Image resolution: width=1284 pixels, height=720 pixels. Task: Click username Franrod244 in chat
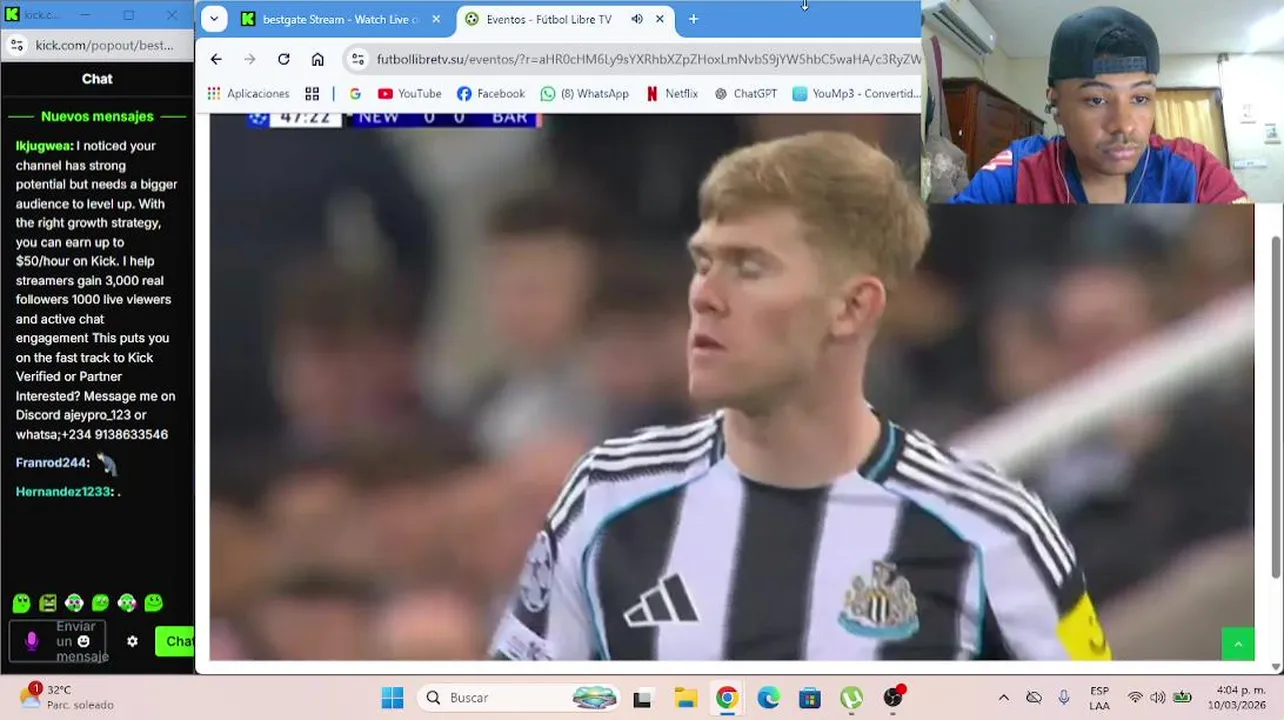point(53,463)
